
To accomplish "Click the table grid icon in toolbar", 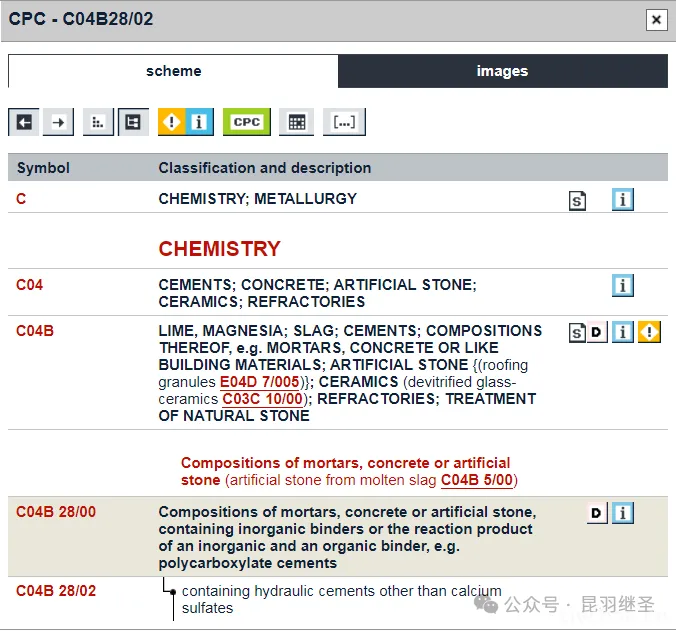I will point(296,122).
